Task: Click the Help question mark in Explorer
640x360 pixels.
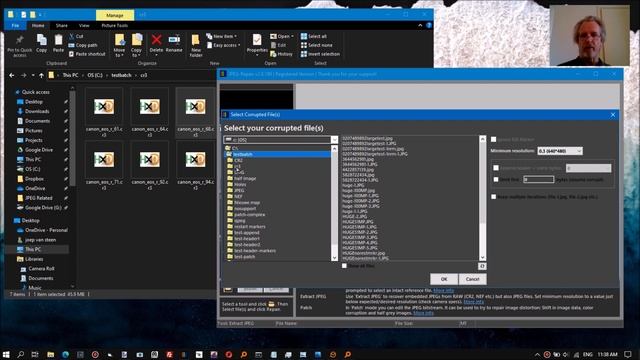Action: pyautogui.click(x=429, y=25)
